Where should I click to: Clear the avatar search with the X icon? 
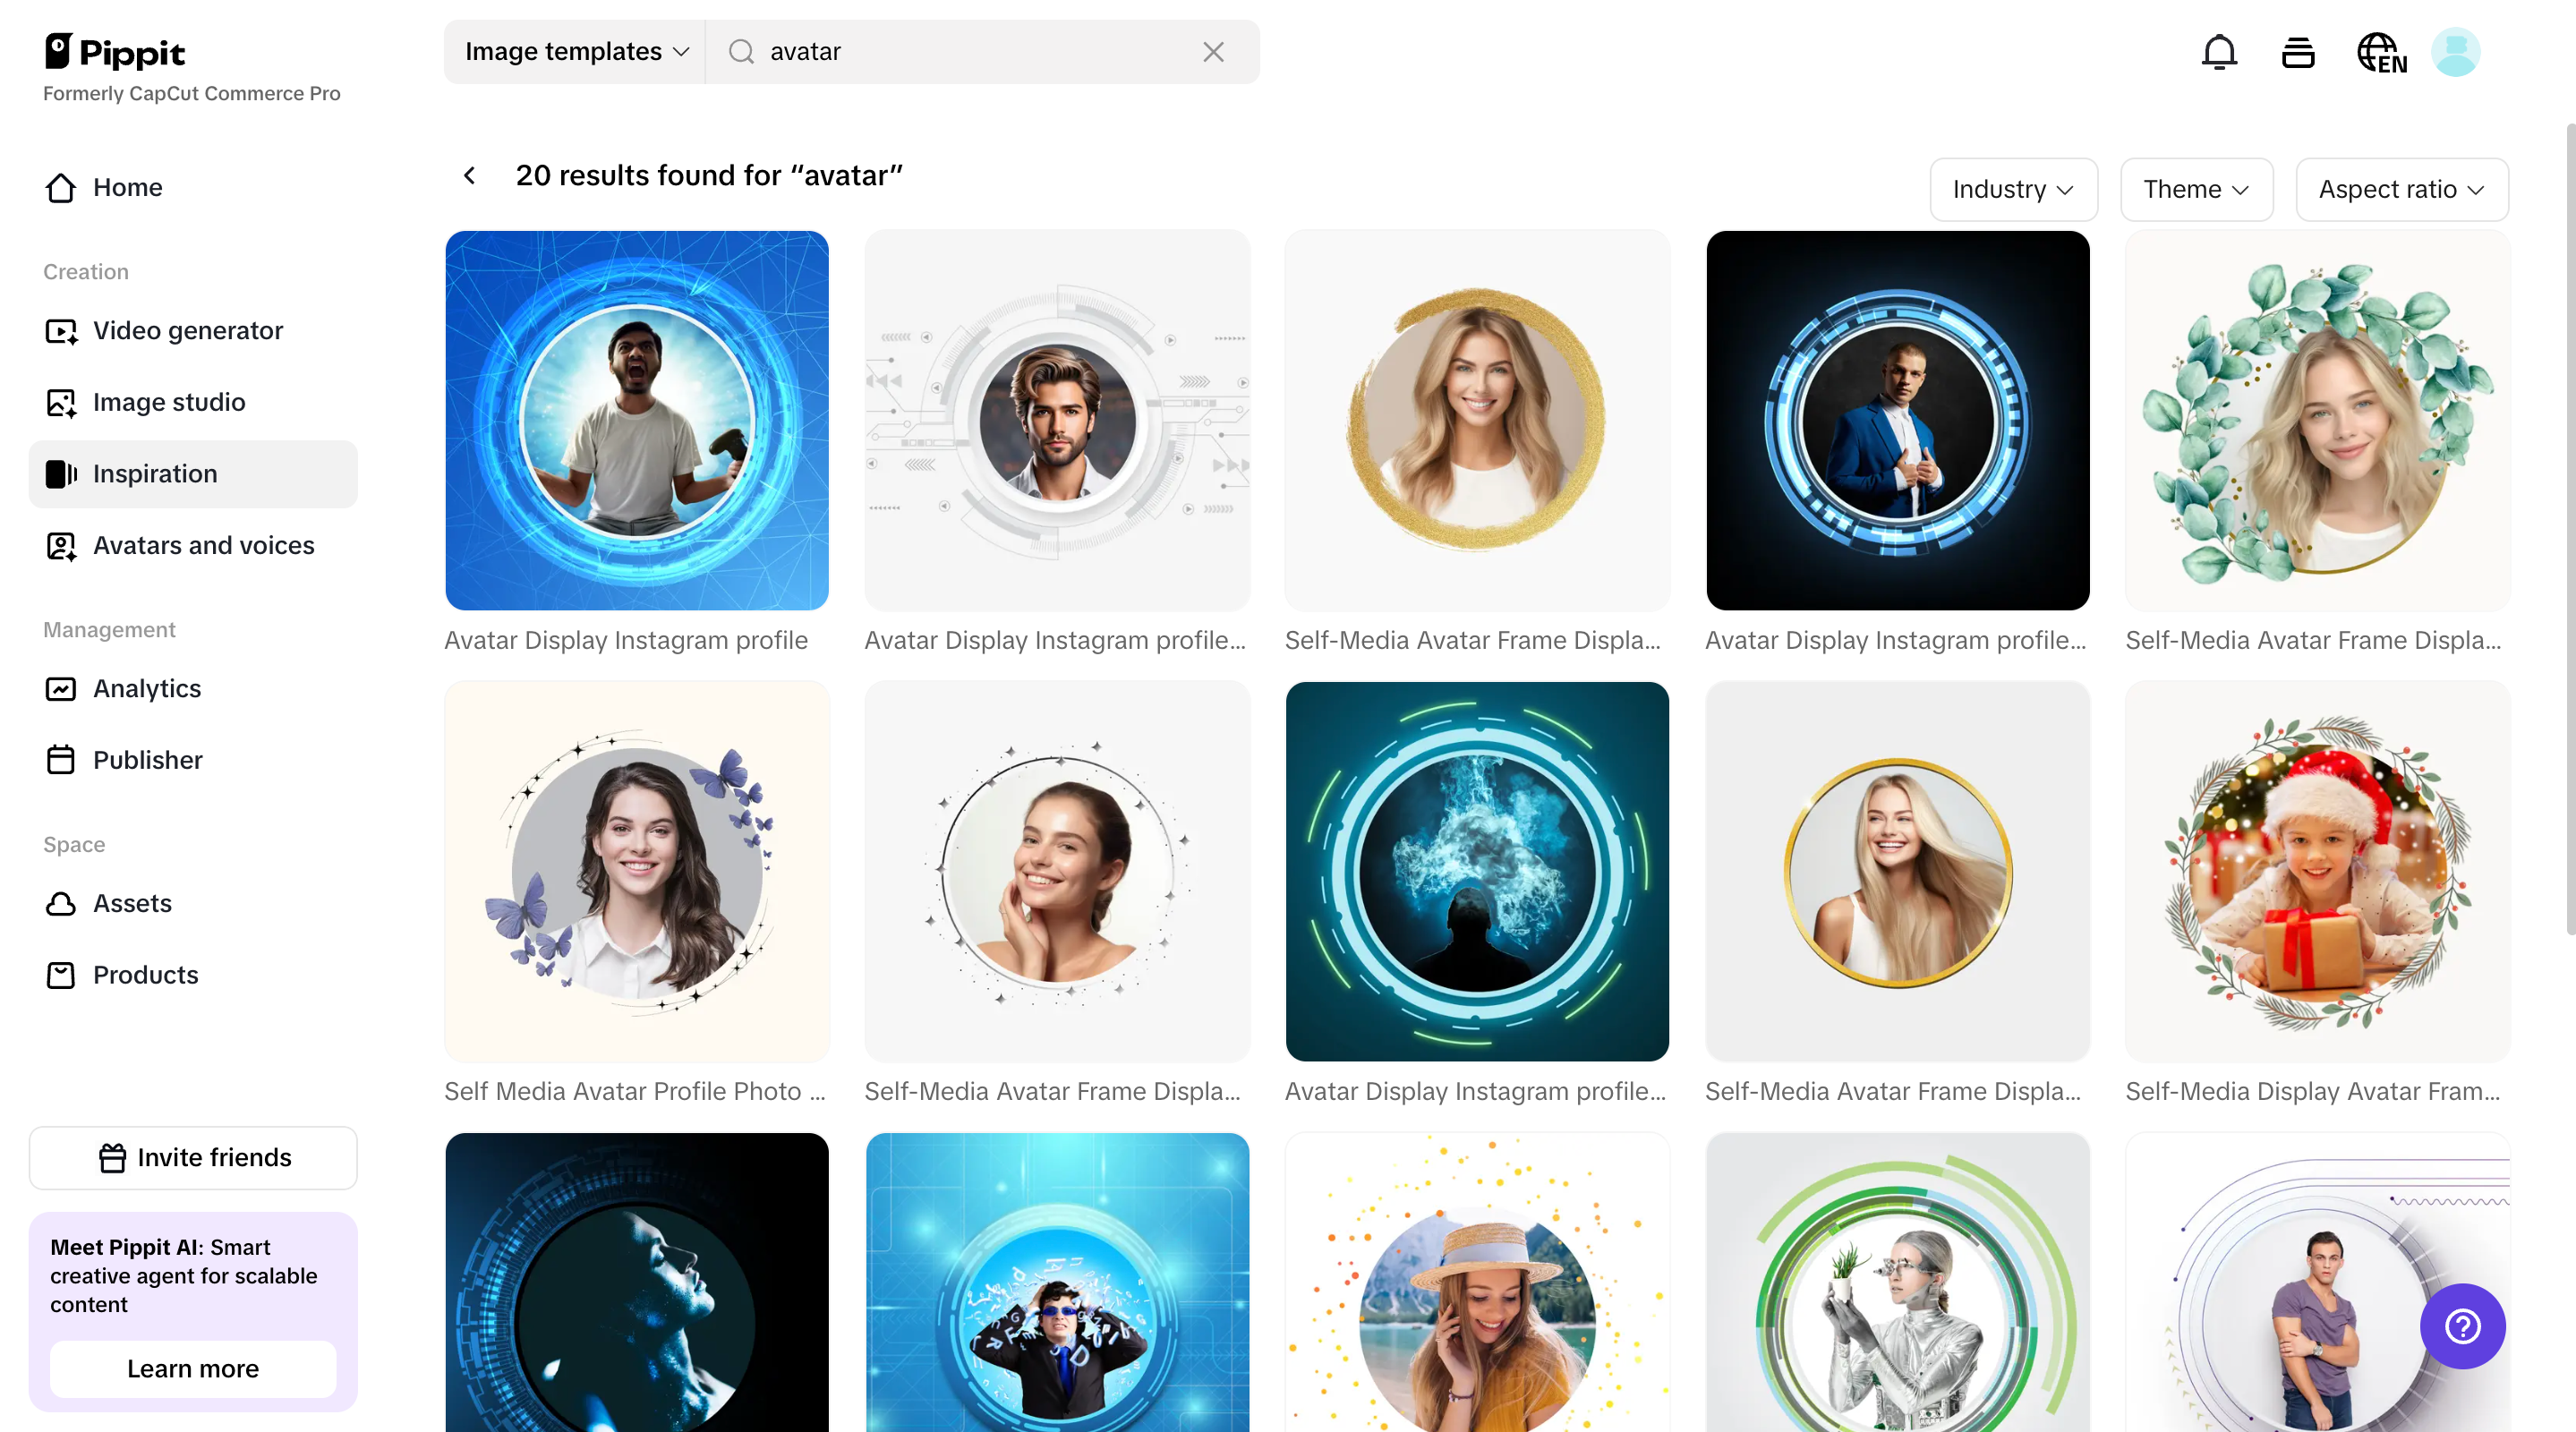coord(1213,51)
